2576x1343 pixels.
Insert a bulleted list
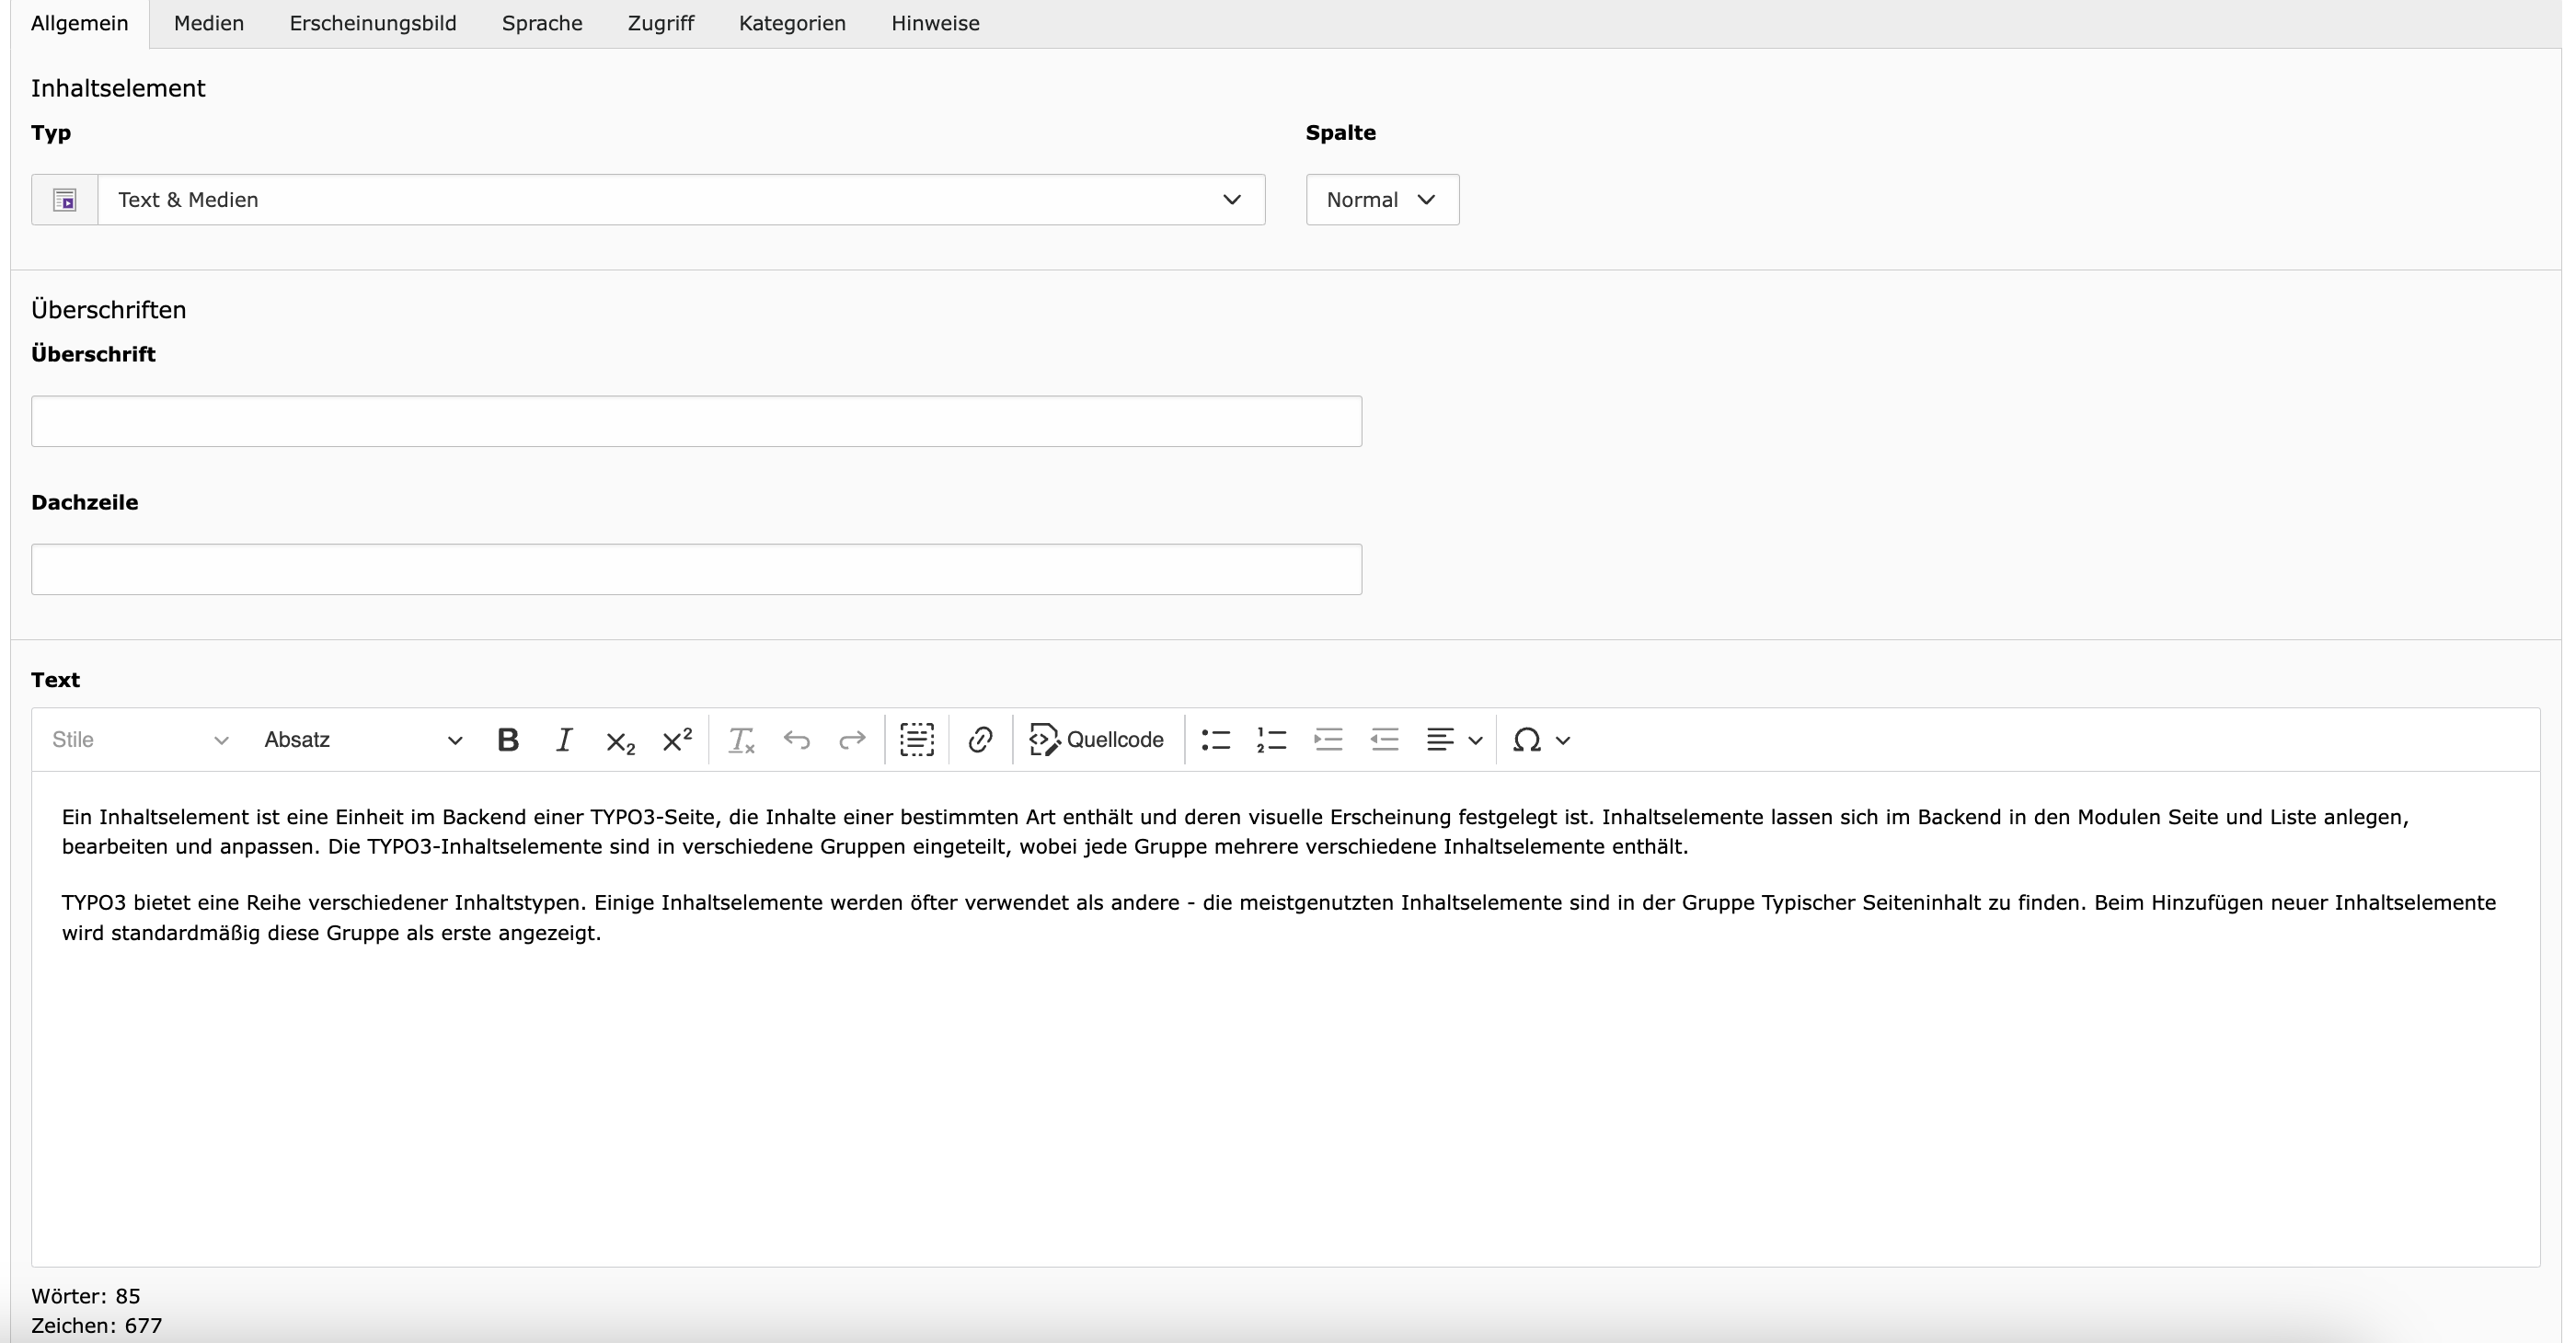click(1215, 740)
